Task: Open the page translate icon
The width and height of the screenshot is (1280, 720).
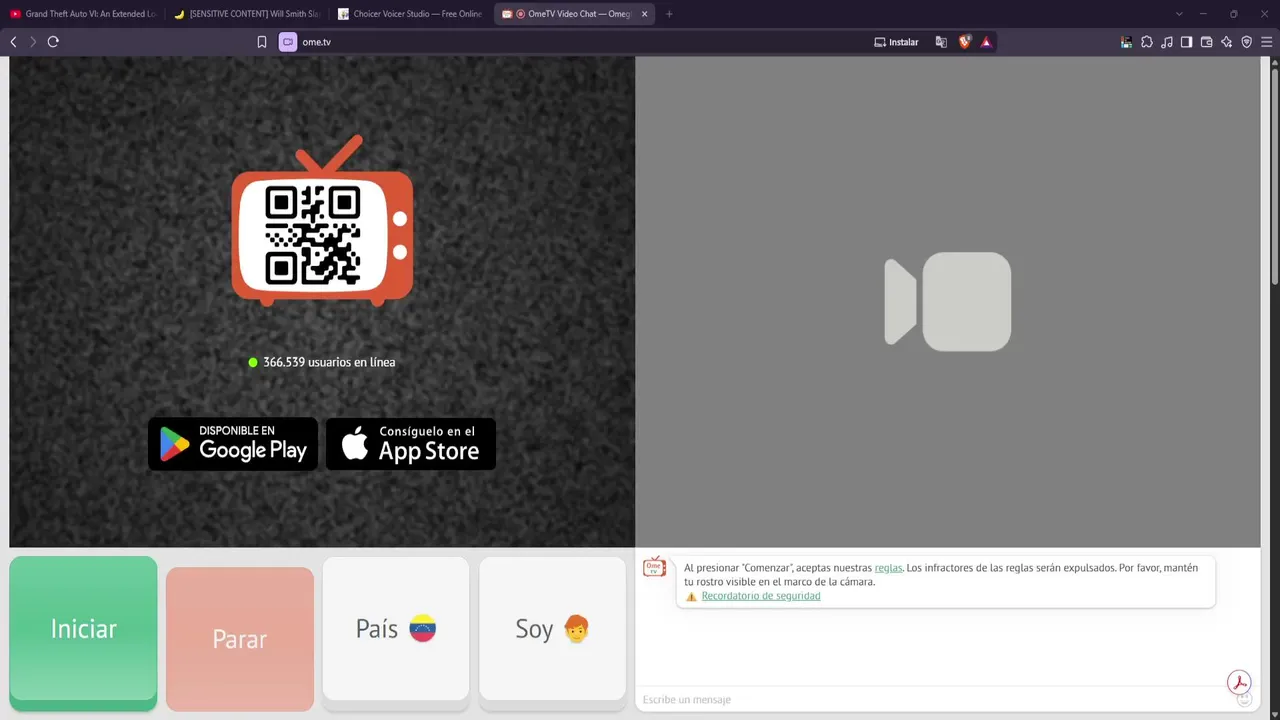Action: tap(941, 42)
